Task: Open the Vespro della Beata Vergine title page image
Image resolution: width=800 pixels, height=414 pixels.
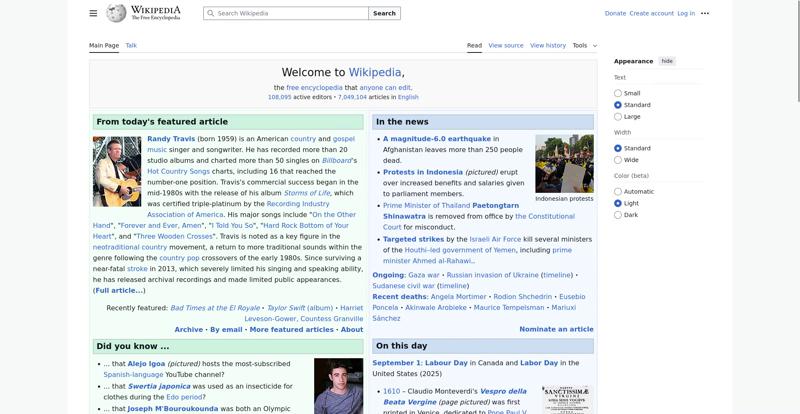Action: coord(565,400)
